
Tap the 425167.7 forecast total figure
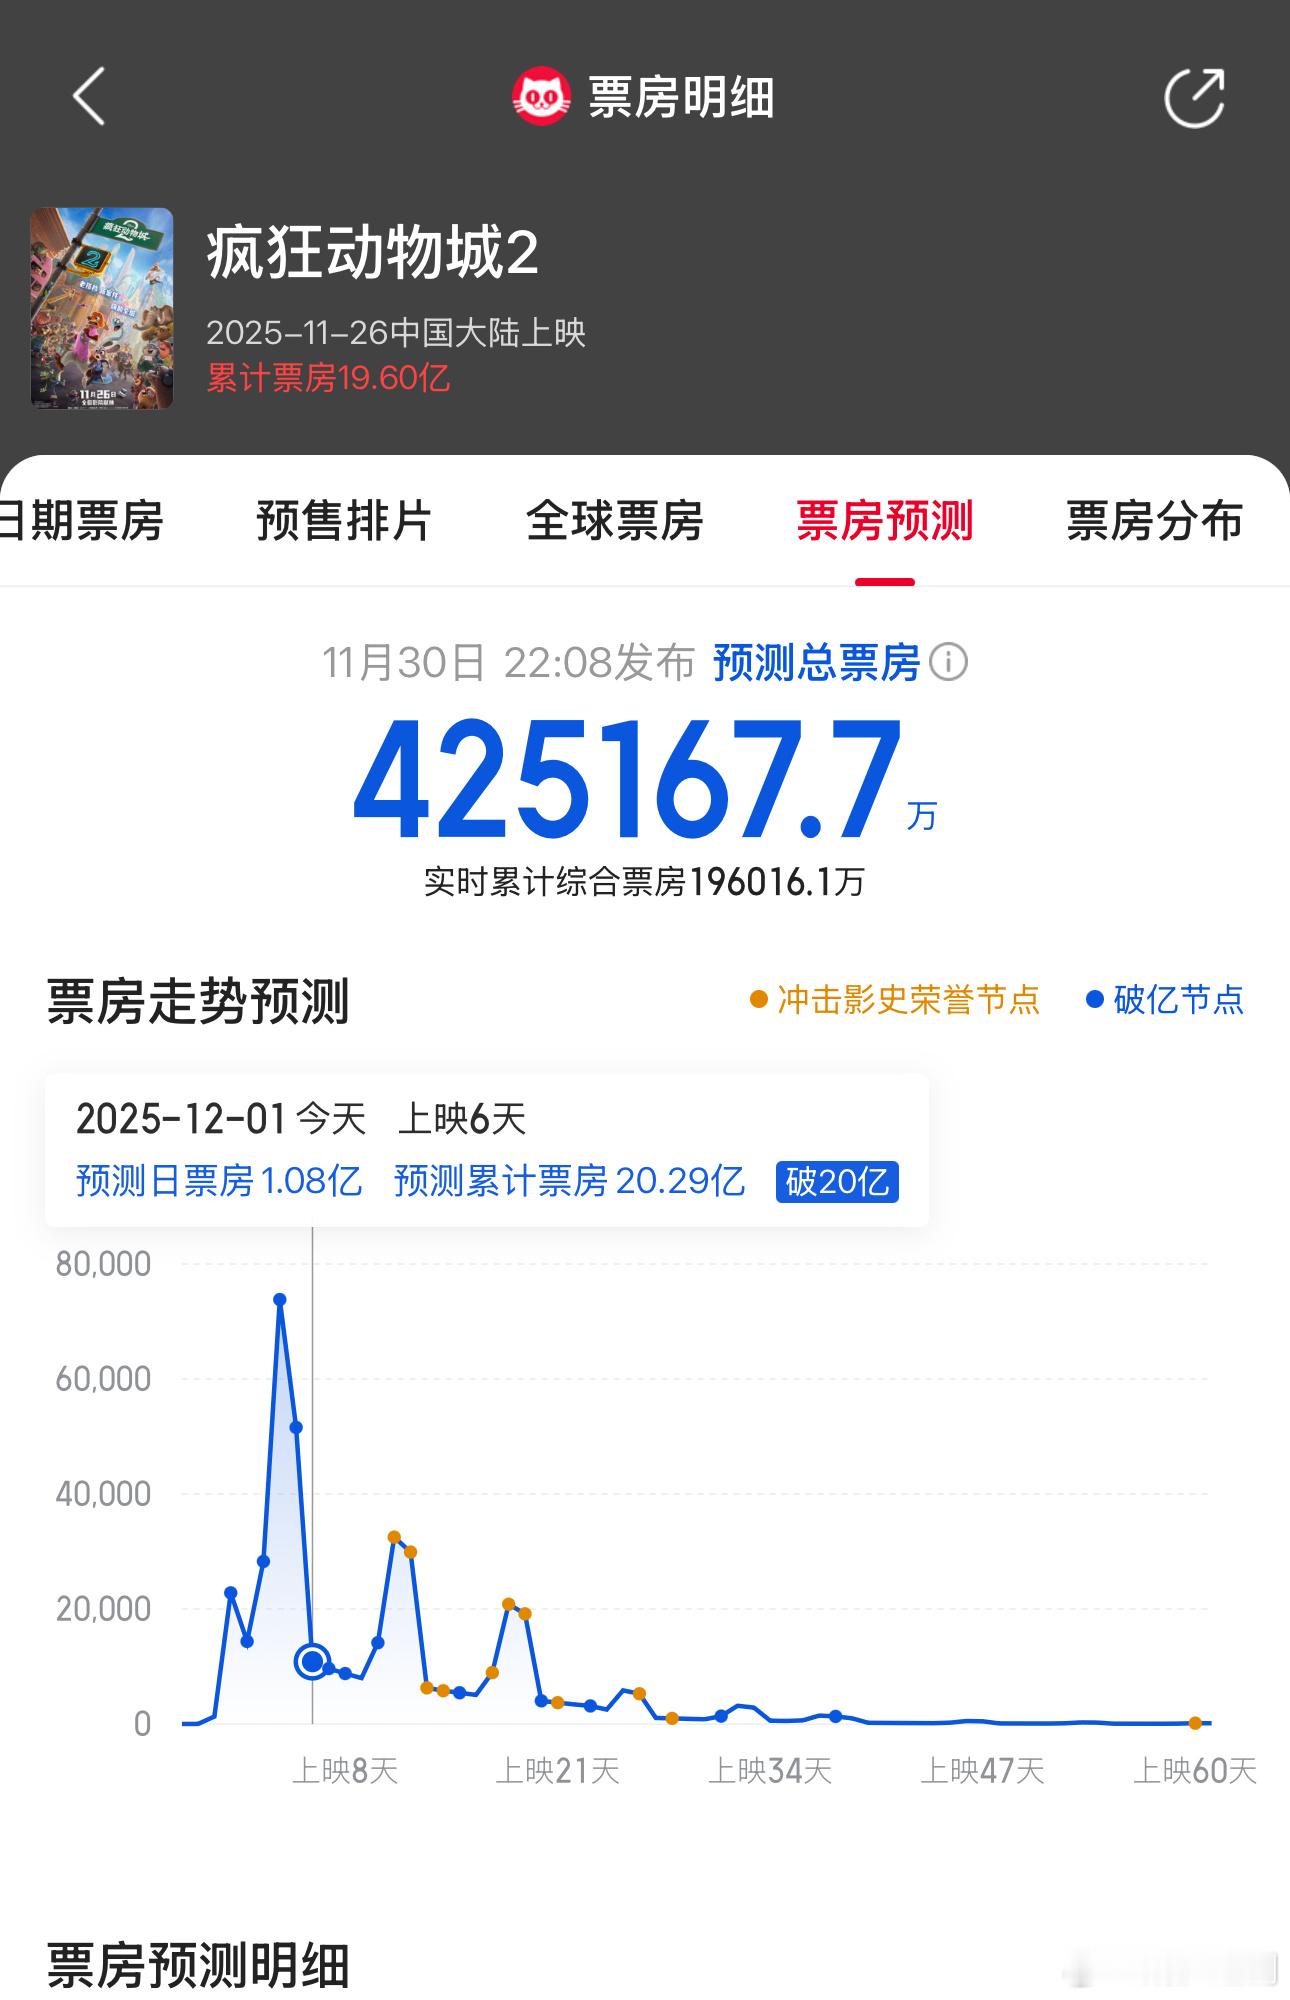[x=628, y=779]
